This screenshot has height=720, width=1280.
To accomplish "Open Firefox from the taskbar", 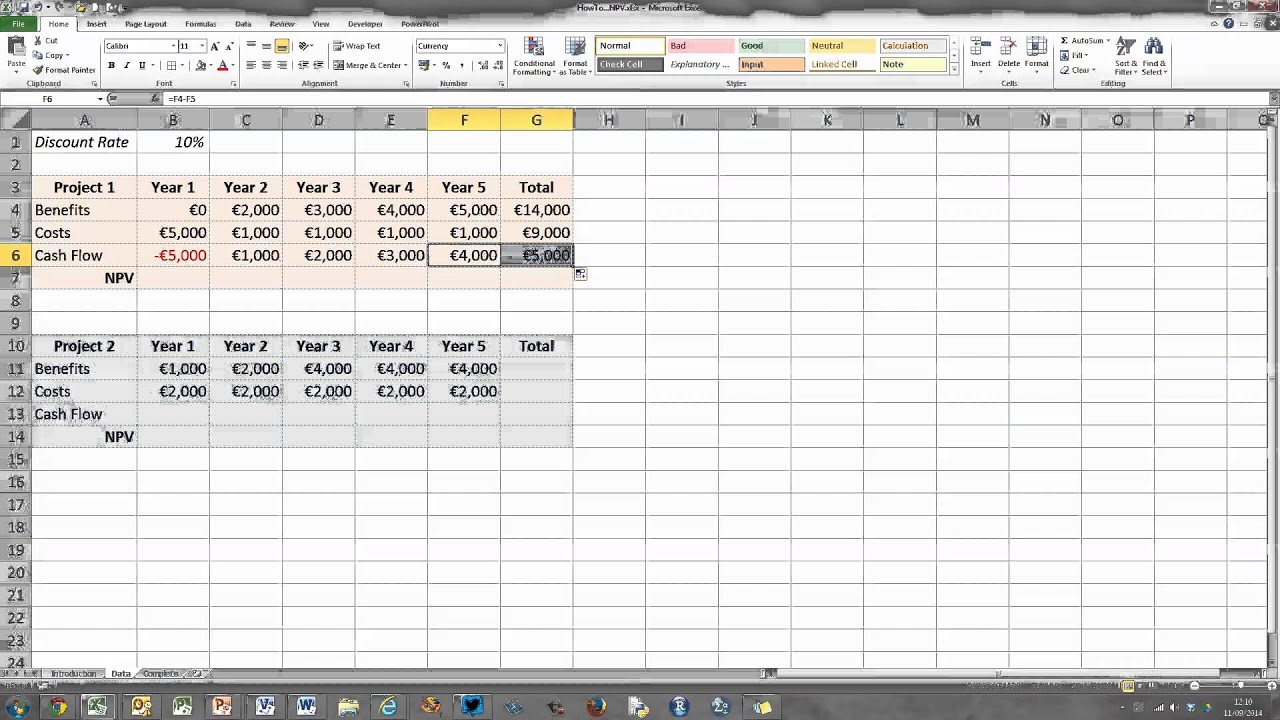I will tap(597, 707).
